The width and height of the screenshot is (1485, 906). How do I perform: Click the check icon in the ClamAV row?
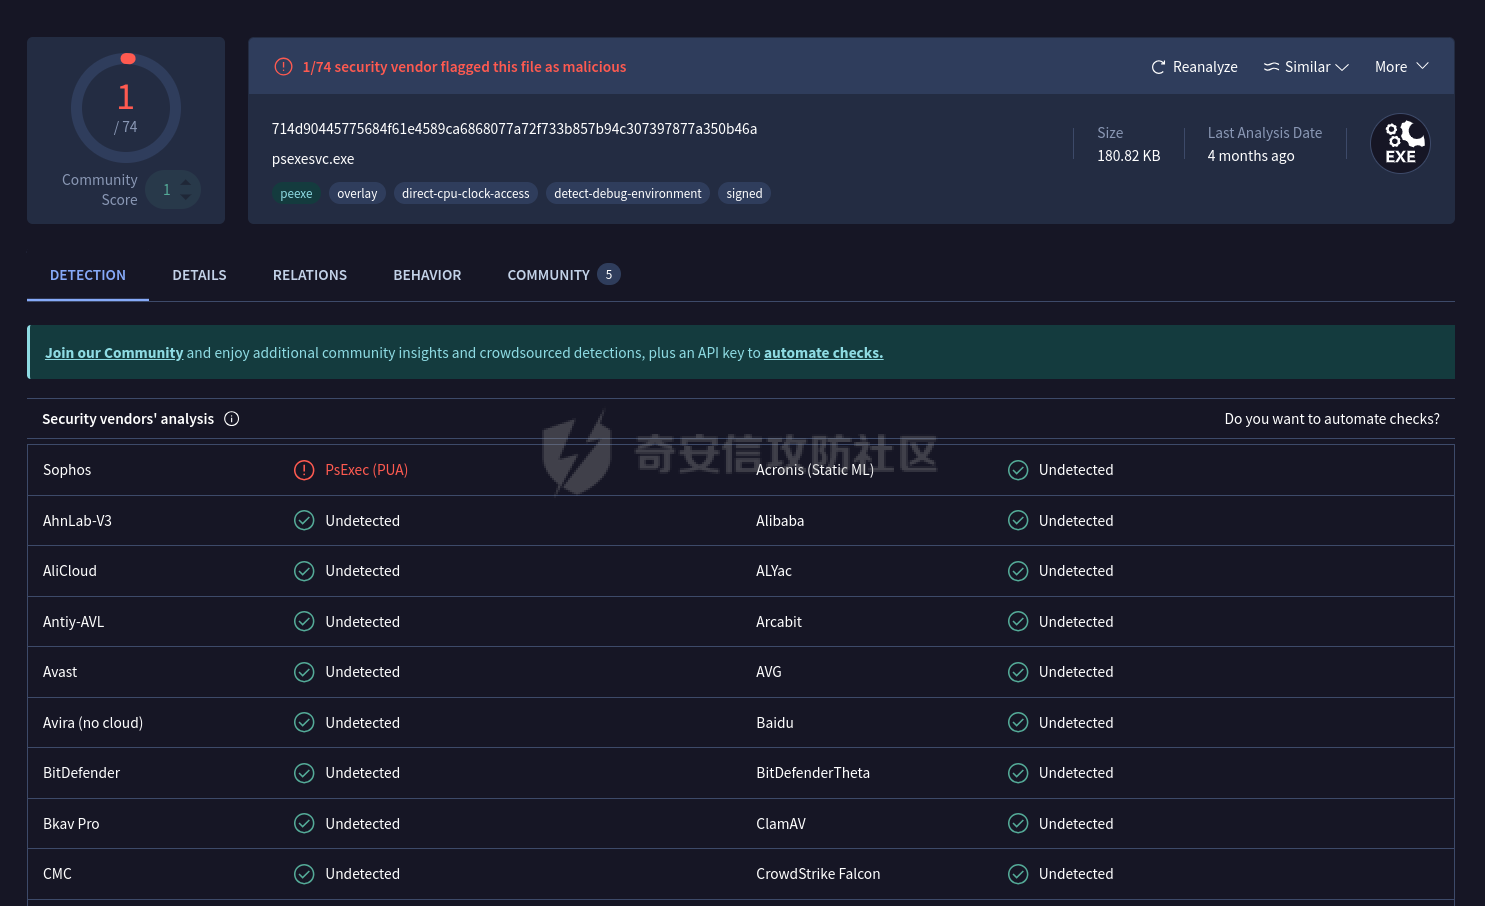1018,824
